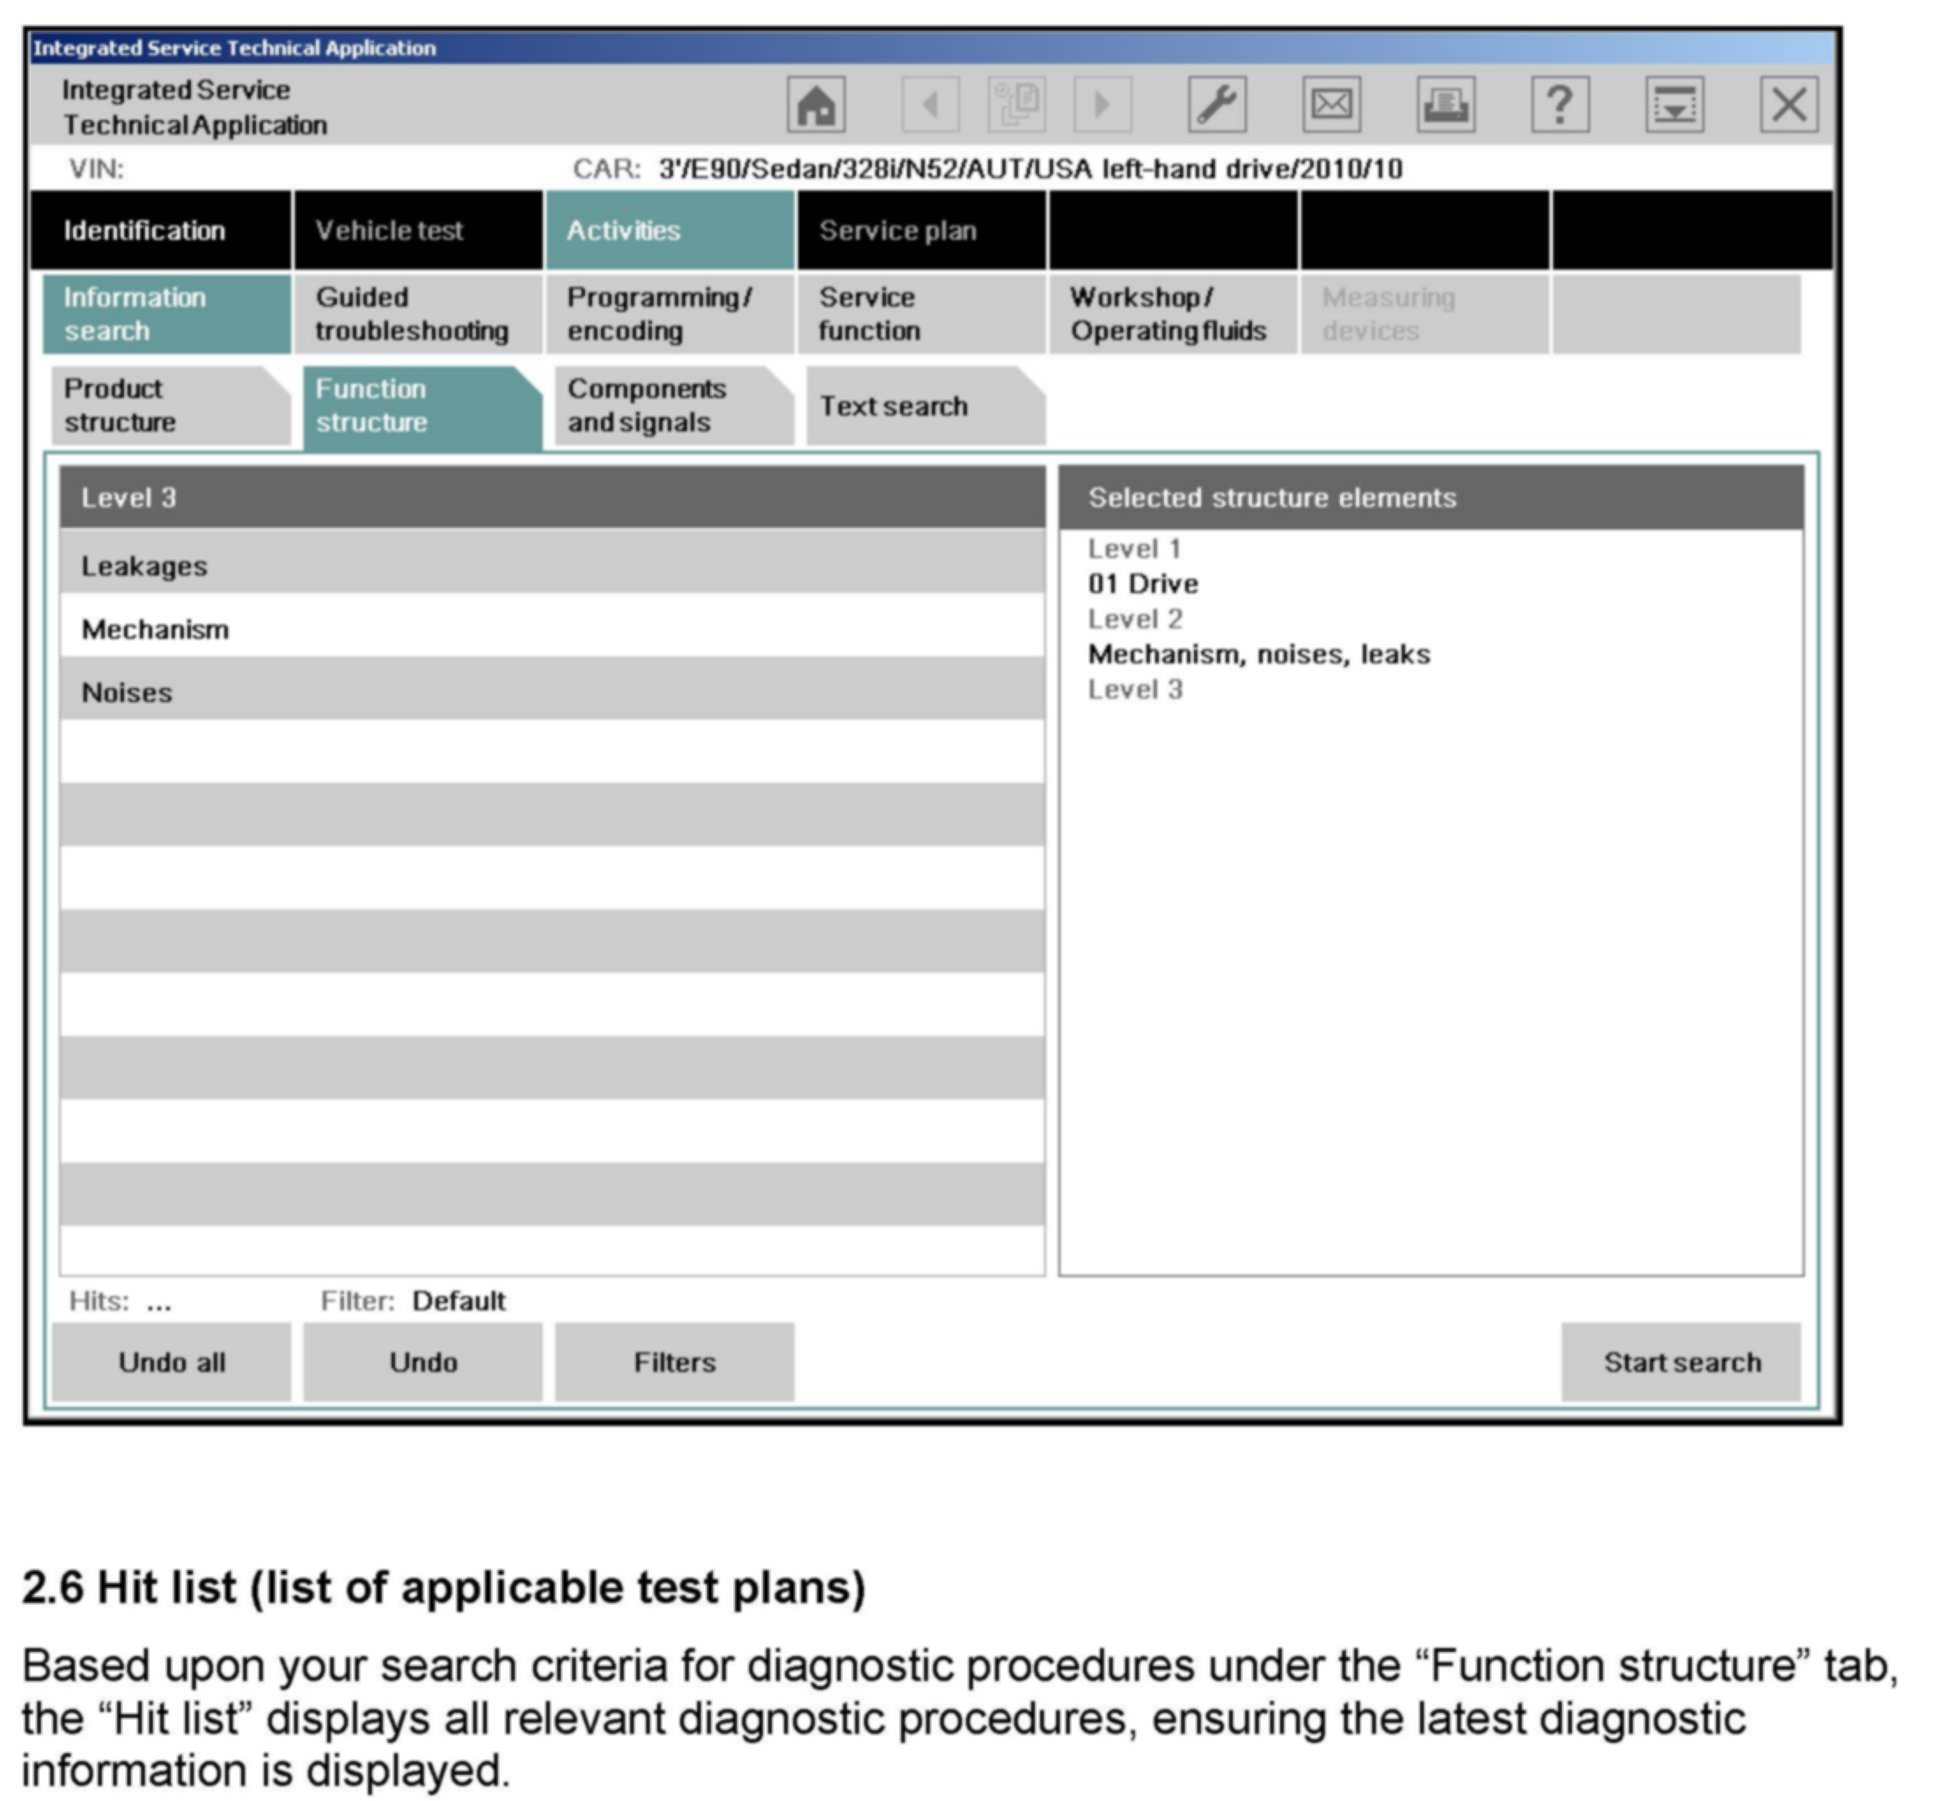
Task: Select Mechanism in Level 3 list
Action: coord(550,629)
